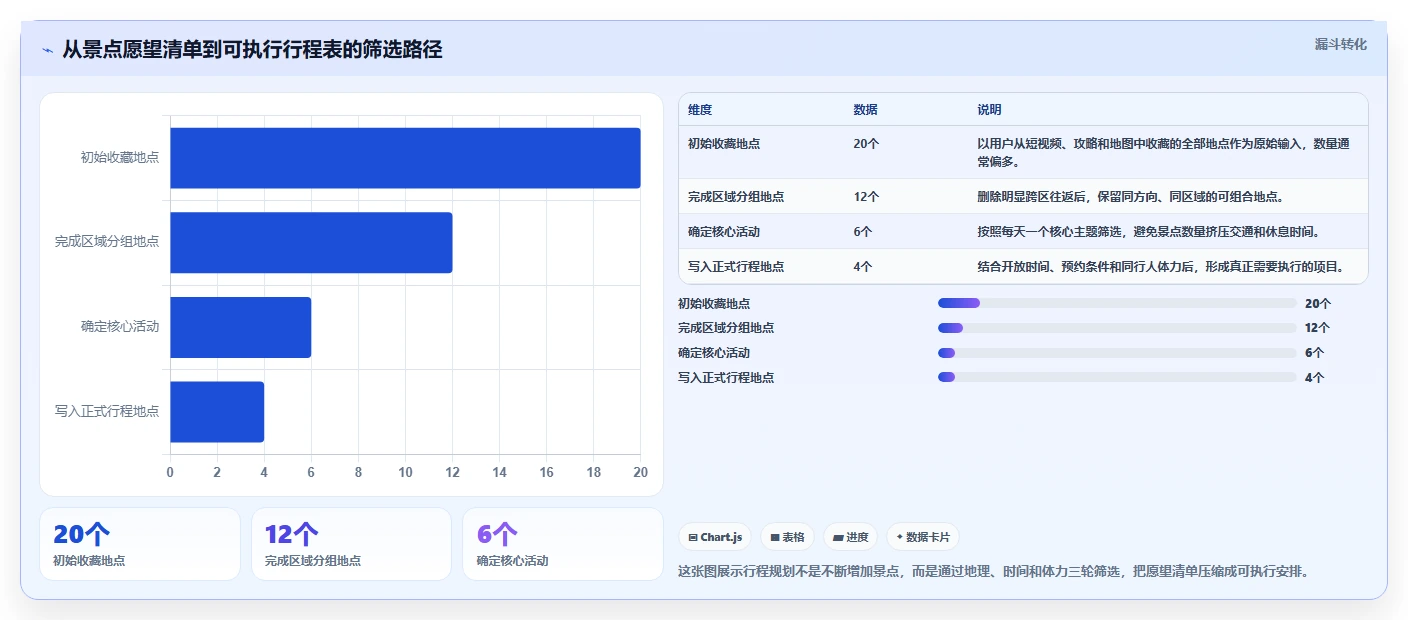
Task: Select the 进度 tag chip
Action: pyautogui.click(x=851, y=537)
